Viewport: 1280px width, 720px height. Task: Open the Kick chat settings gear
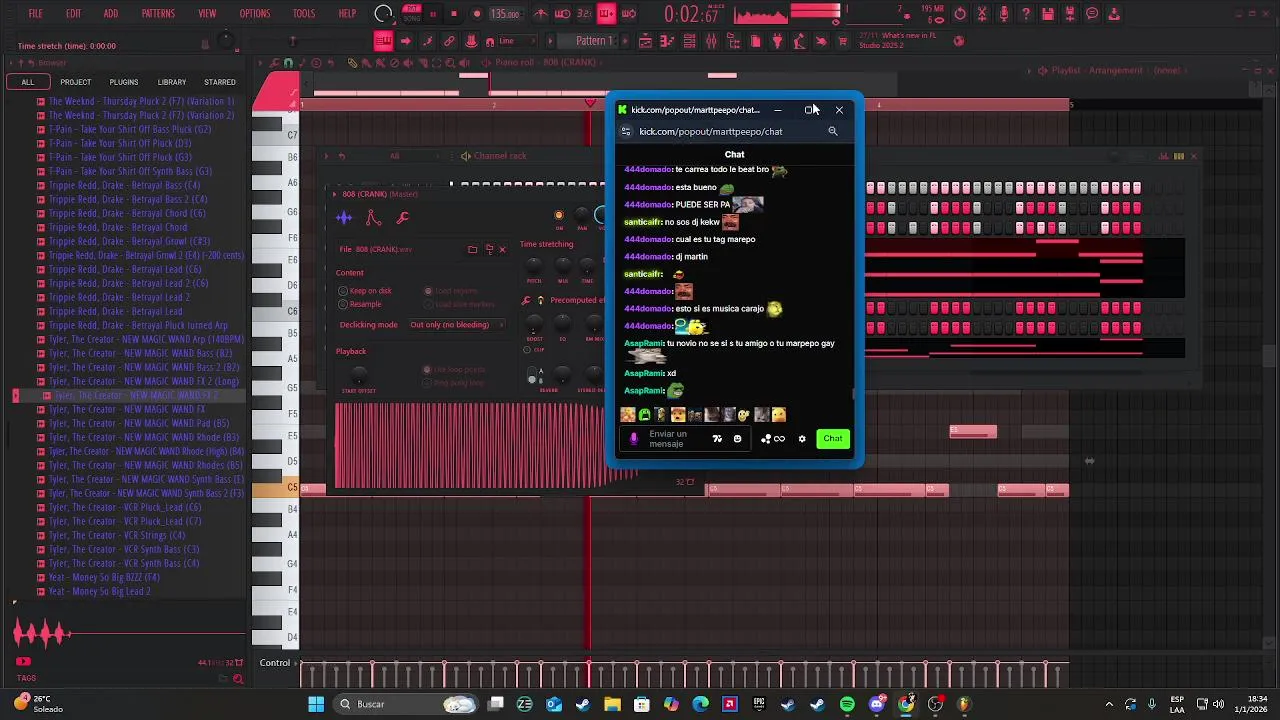[802, 439]
